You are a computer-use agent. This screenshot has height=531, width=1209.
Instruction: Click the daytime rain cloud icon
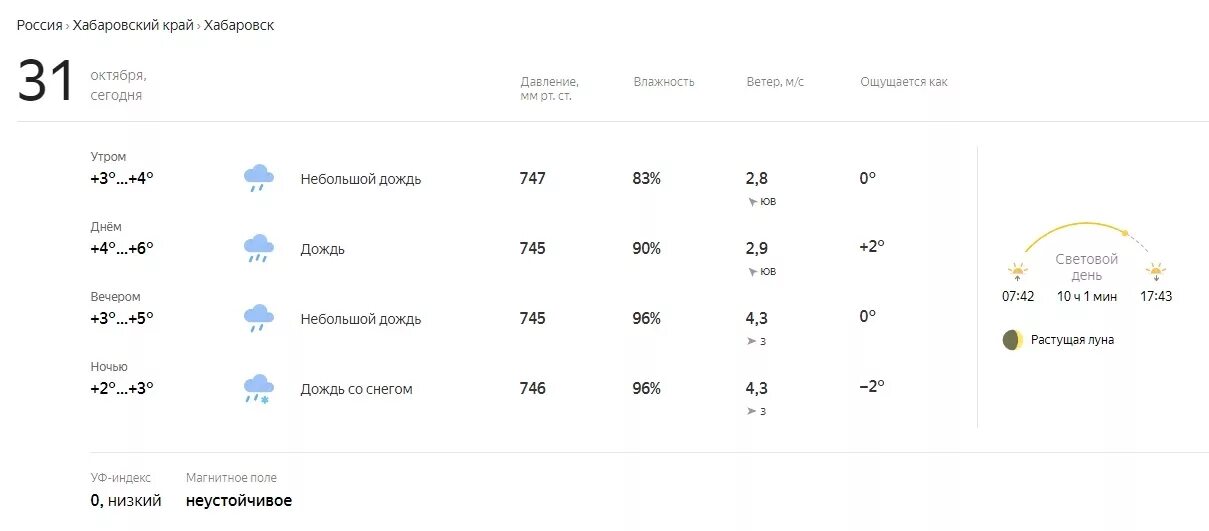(259, 248)
